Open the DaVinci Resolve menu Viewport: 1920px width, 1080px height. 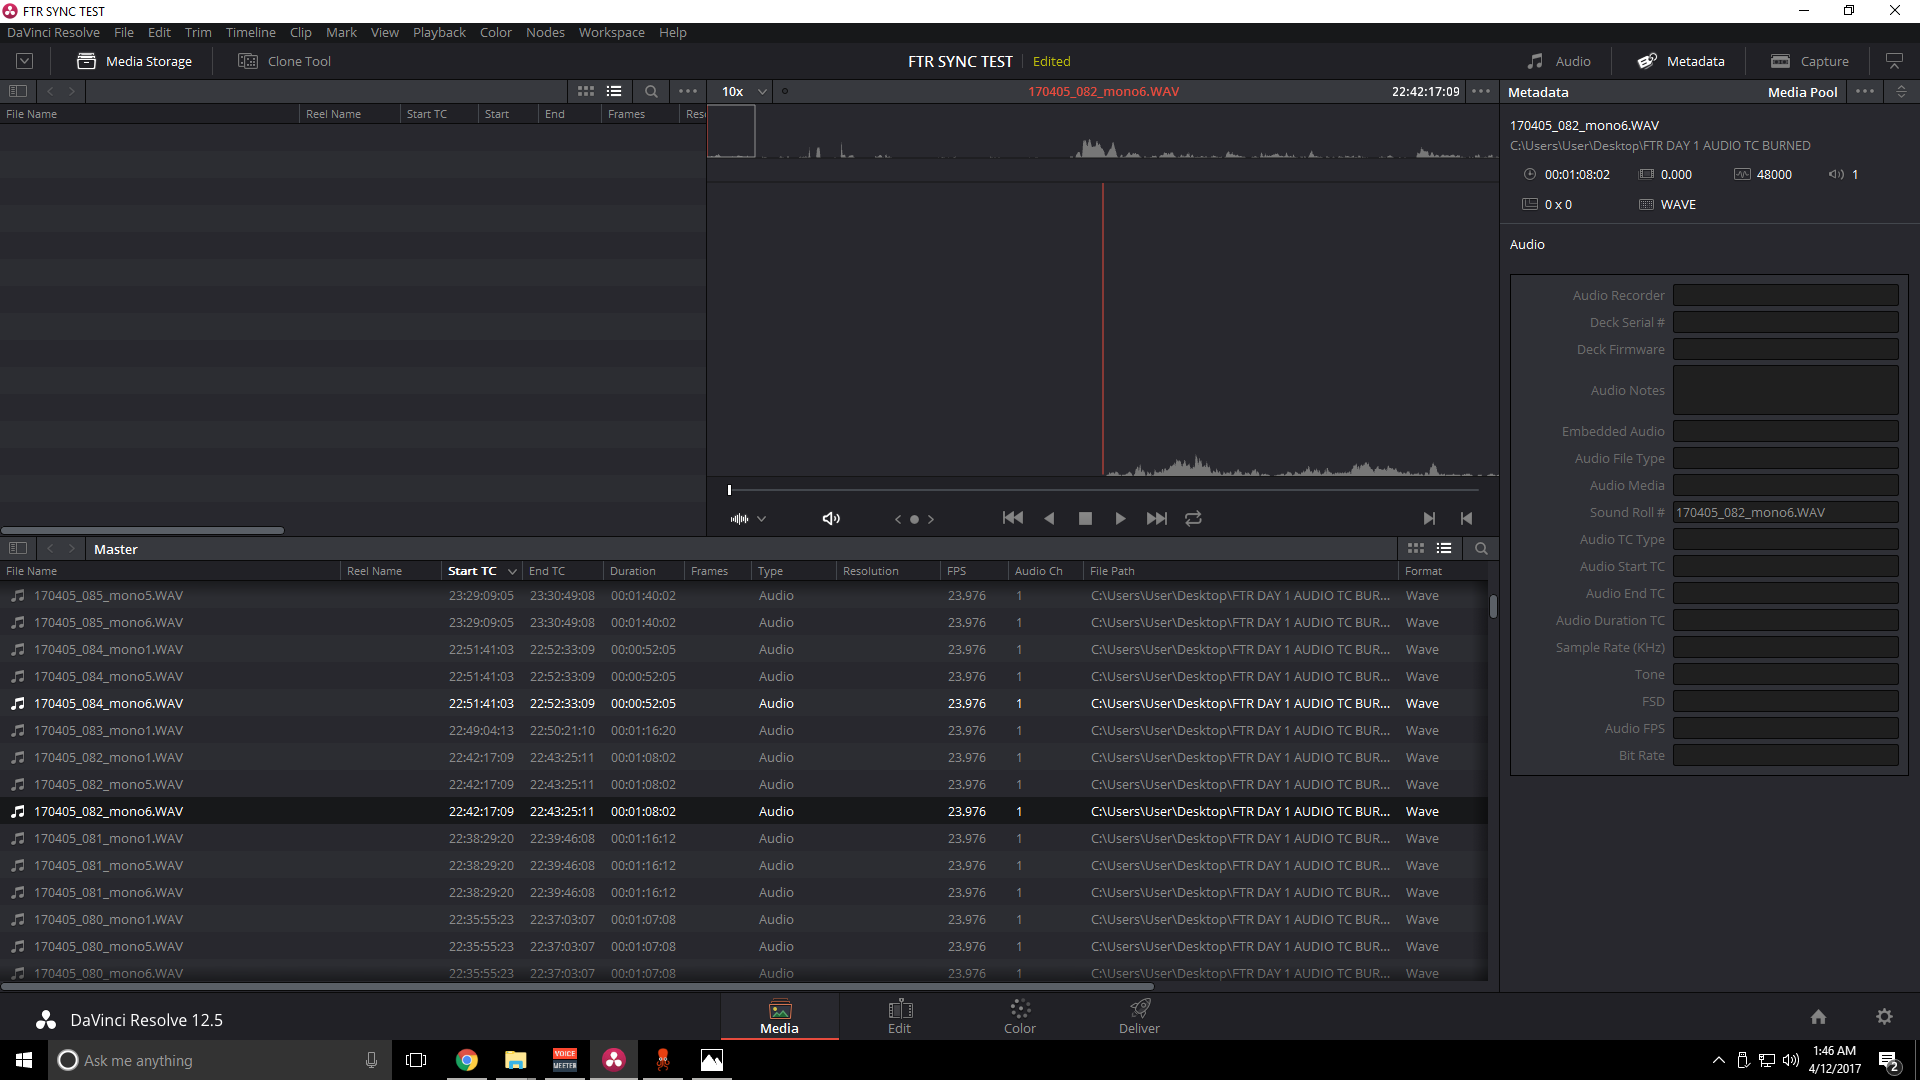pyautogui.click(x=53, y=32)
